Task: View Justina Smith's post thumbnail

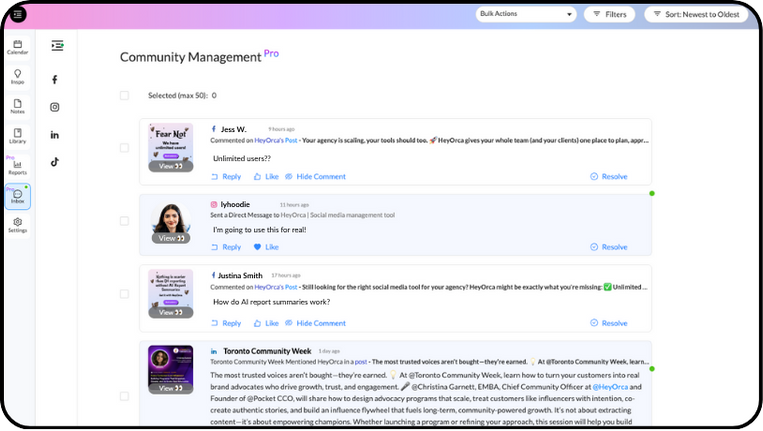Action: point(171,294)
